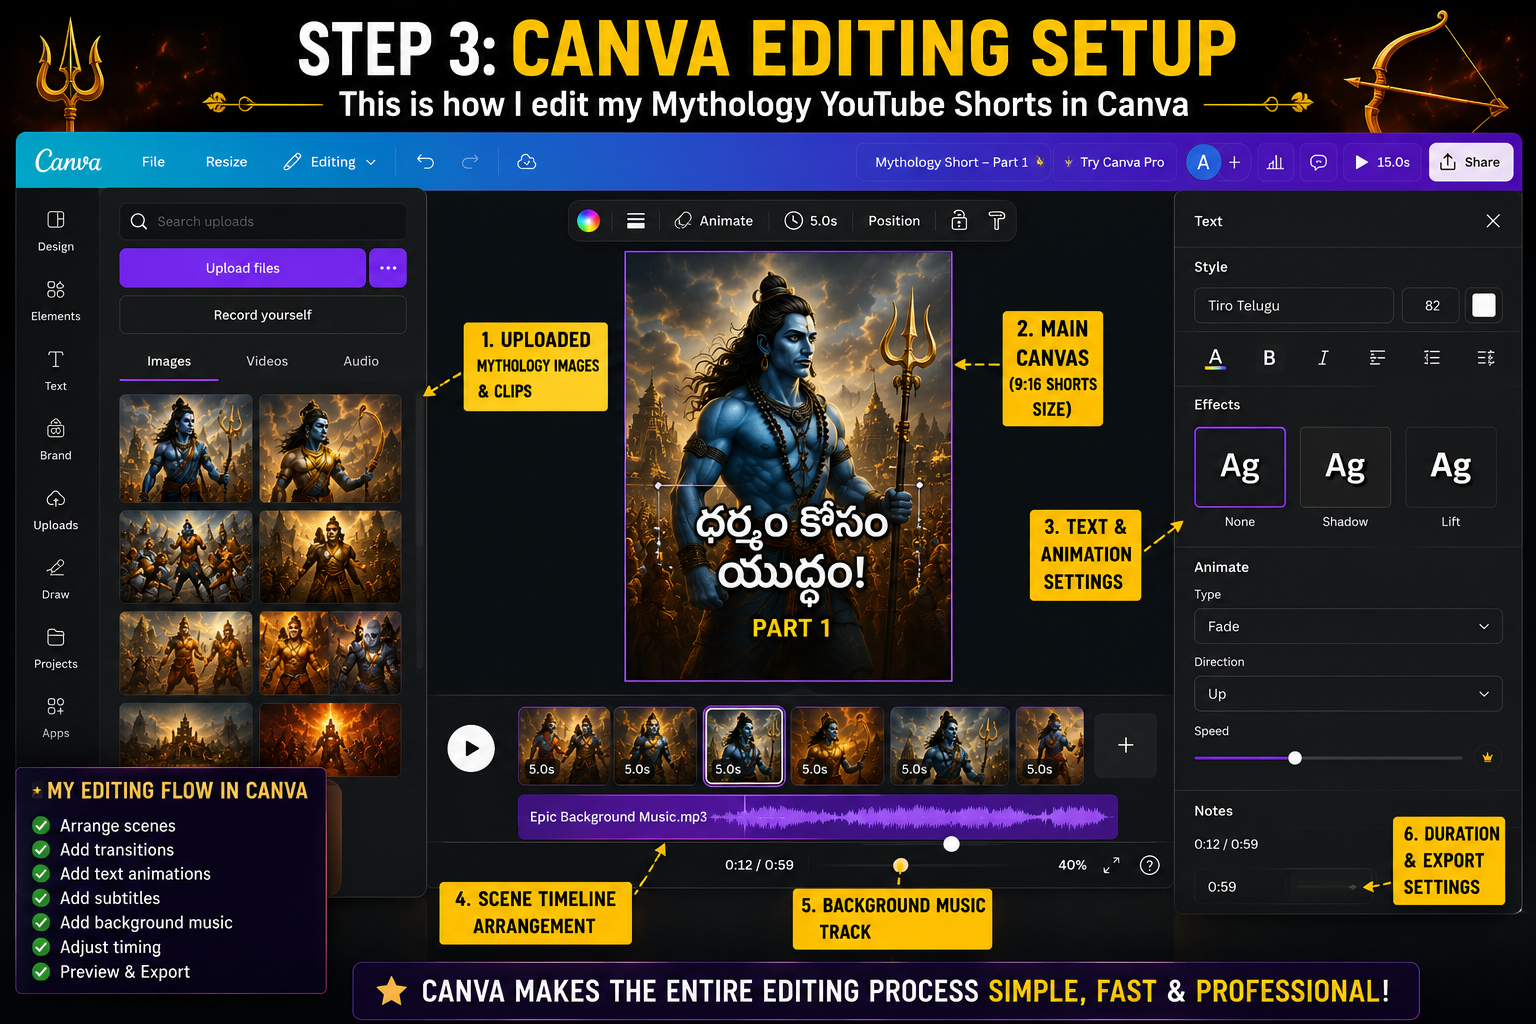
Task: Click Try Canva Pro
Action: click(x=1113, y=162)
